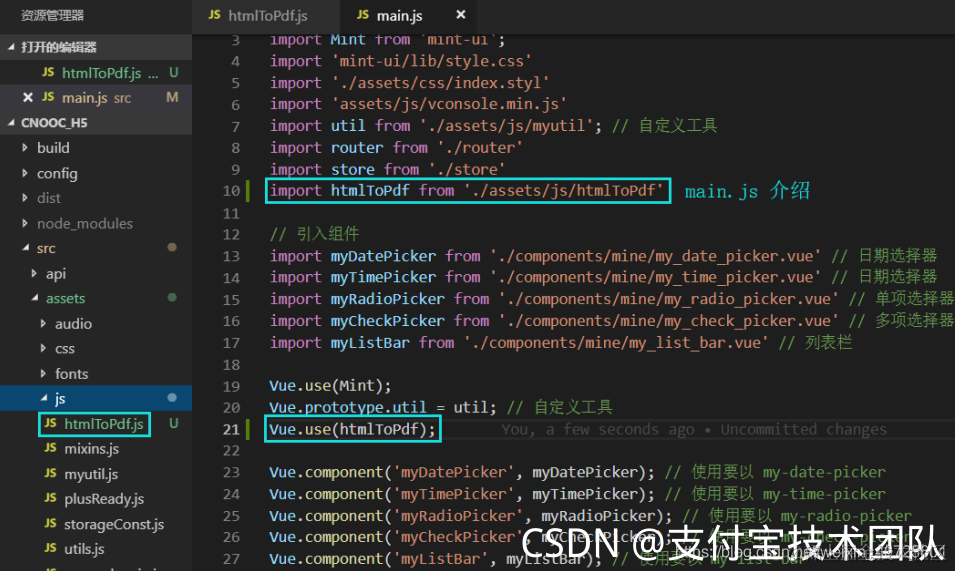Click git blame text 'You, a few seconds ago'
Viewport: 955px width, 571px height.
click(x=598, y=430)
